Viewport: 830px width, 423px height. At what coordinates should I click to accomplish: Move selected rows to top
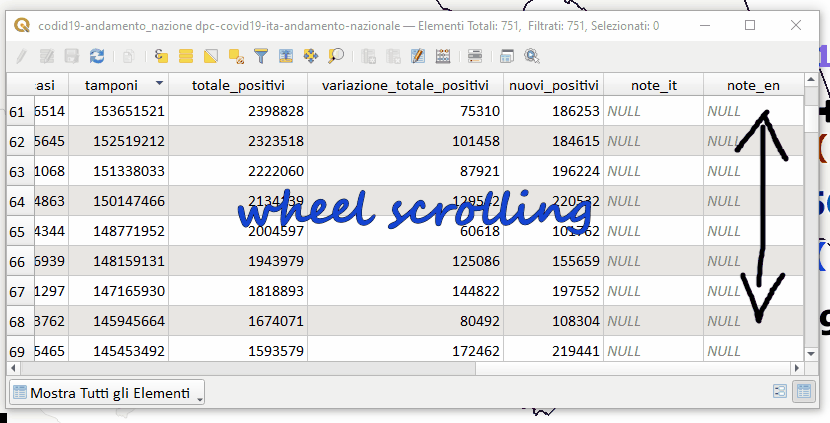(286, 57)
